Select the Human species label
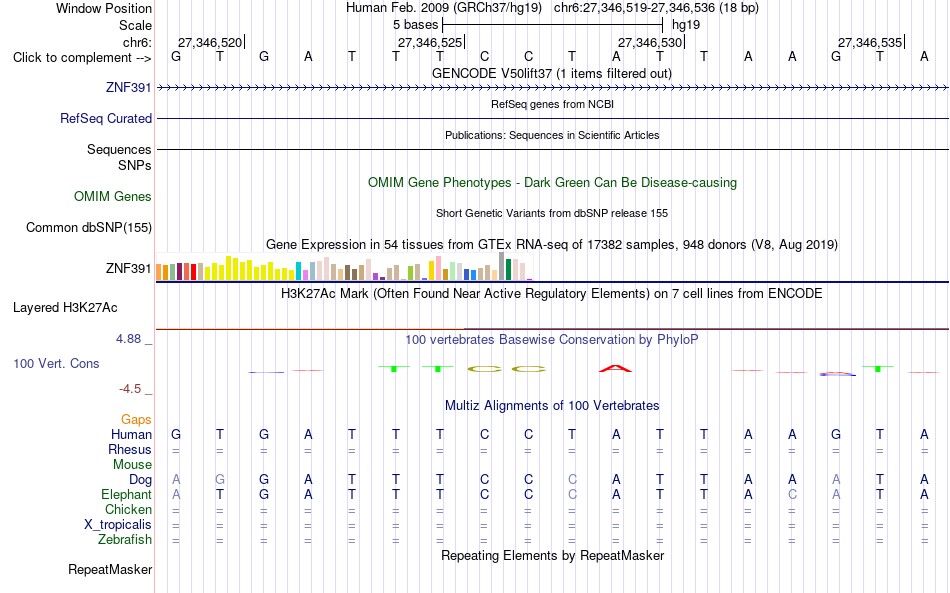Viewport: 950px width, 593px height. pyautogui.click(x=131, y=434)
